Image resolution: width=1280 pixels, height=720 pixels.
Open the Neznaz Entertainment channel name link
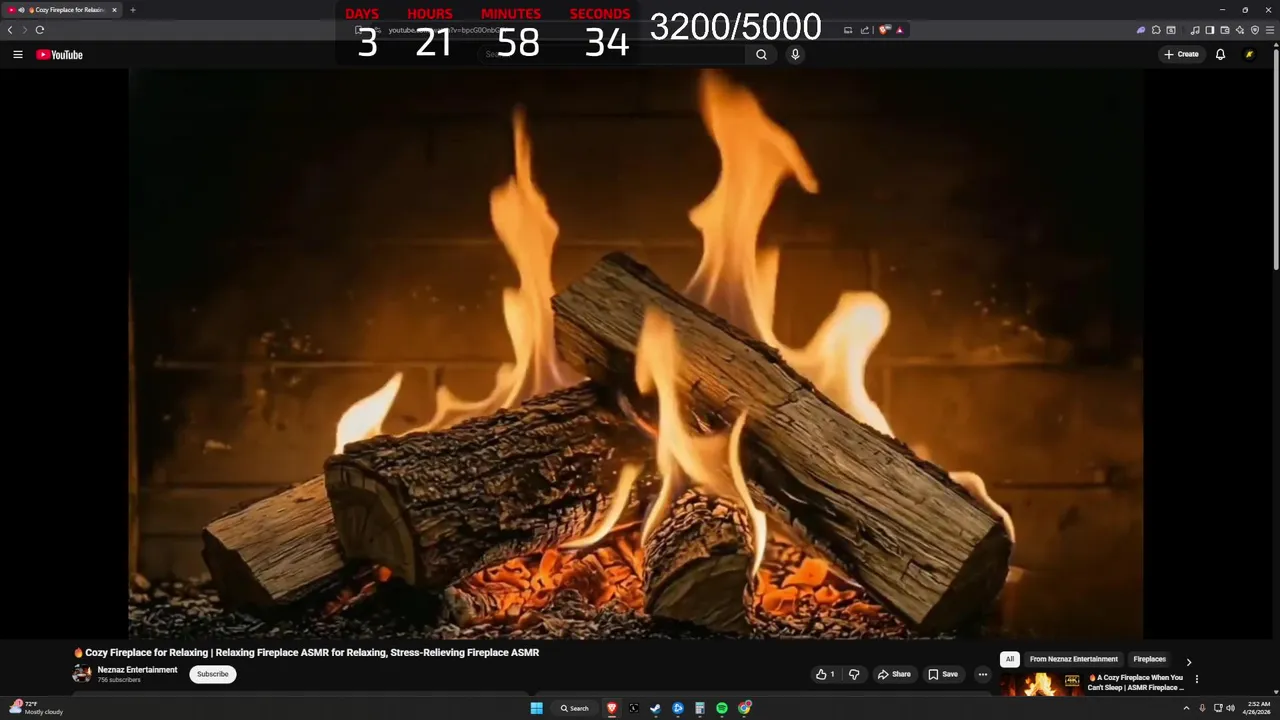[137, 670]
